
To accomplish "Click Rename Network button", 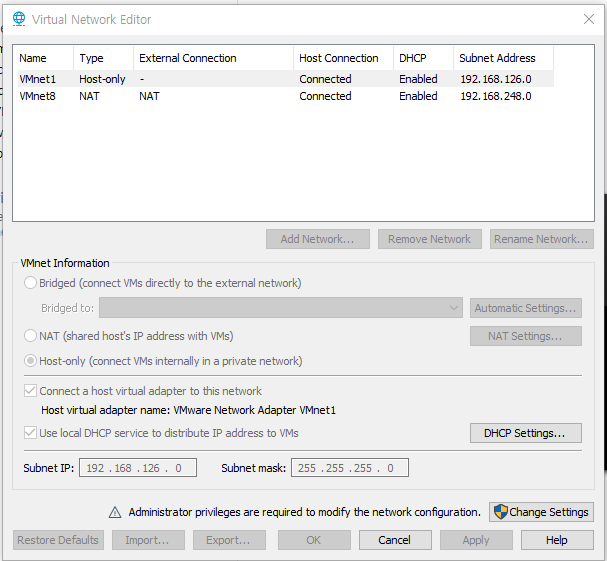I will [x=542, y=239].
